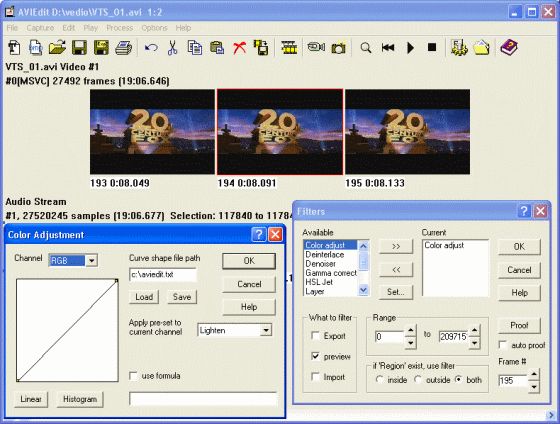Delete selection with the red X icon
Viewport: 560px width, 424px height.
[x=239, y=48]
